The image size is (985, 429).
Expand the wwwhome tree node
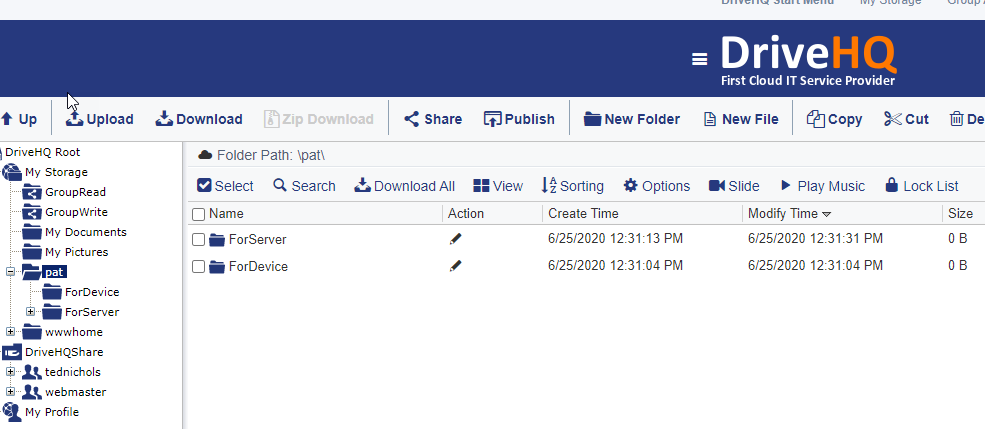[11, 332]
